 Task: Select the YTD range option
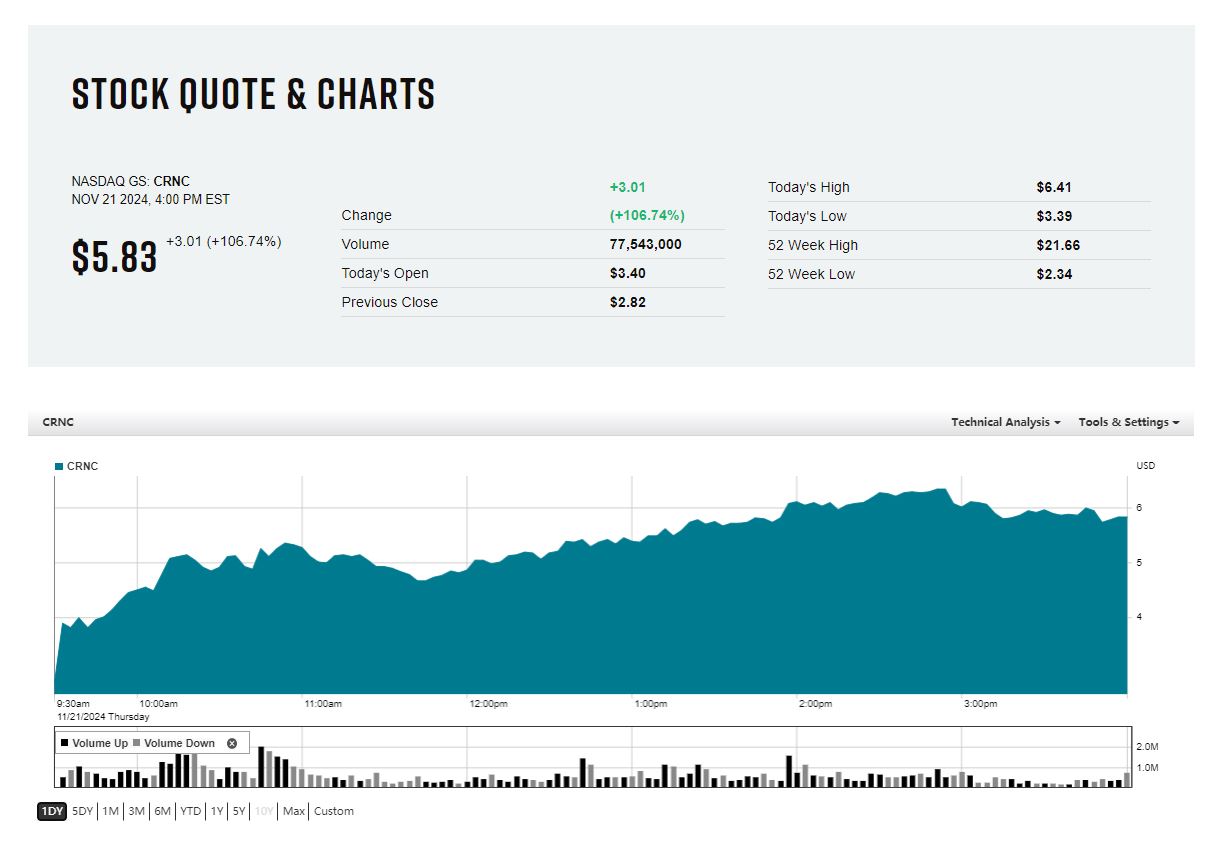click(x=190, y=811)
